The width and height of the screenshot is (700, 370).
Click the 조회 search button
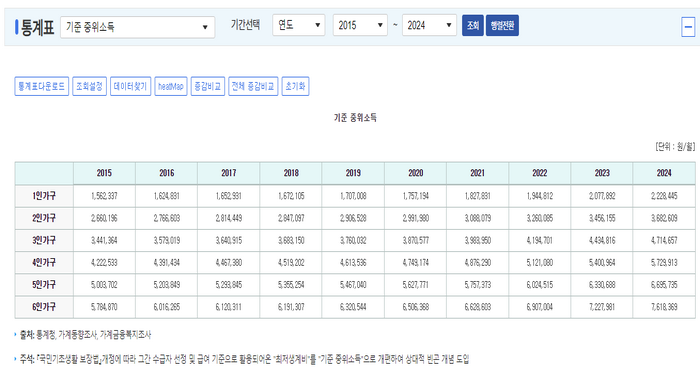tap(473, 25)
